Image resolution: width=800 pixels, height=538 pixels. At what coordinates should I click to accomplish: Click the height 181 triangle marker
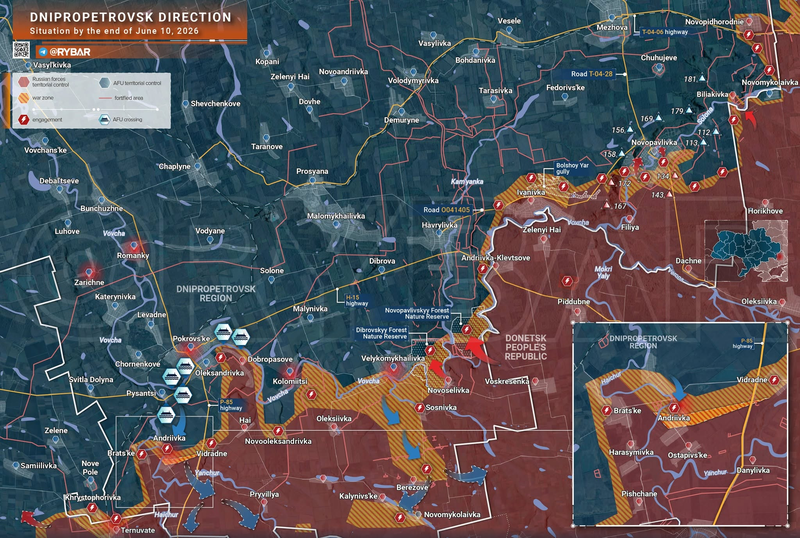(x=703, y=79)
